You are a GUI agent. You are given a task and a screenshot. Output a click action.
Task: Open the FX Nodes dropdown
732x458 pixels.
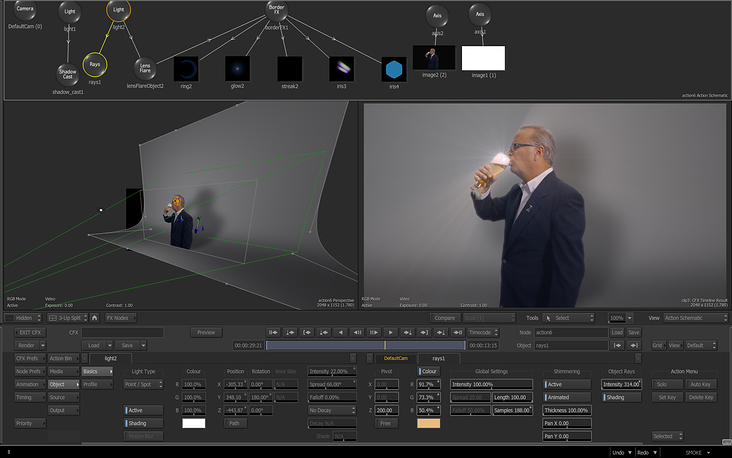[x=120, y=318]
